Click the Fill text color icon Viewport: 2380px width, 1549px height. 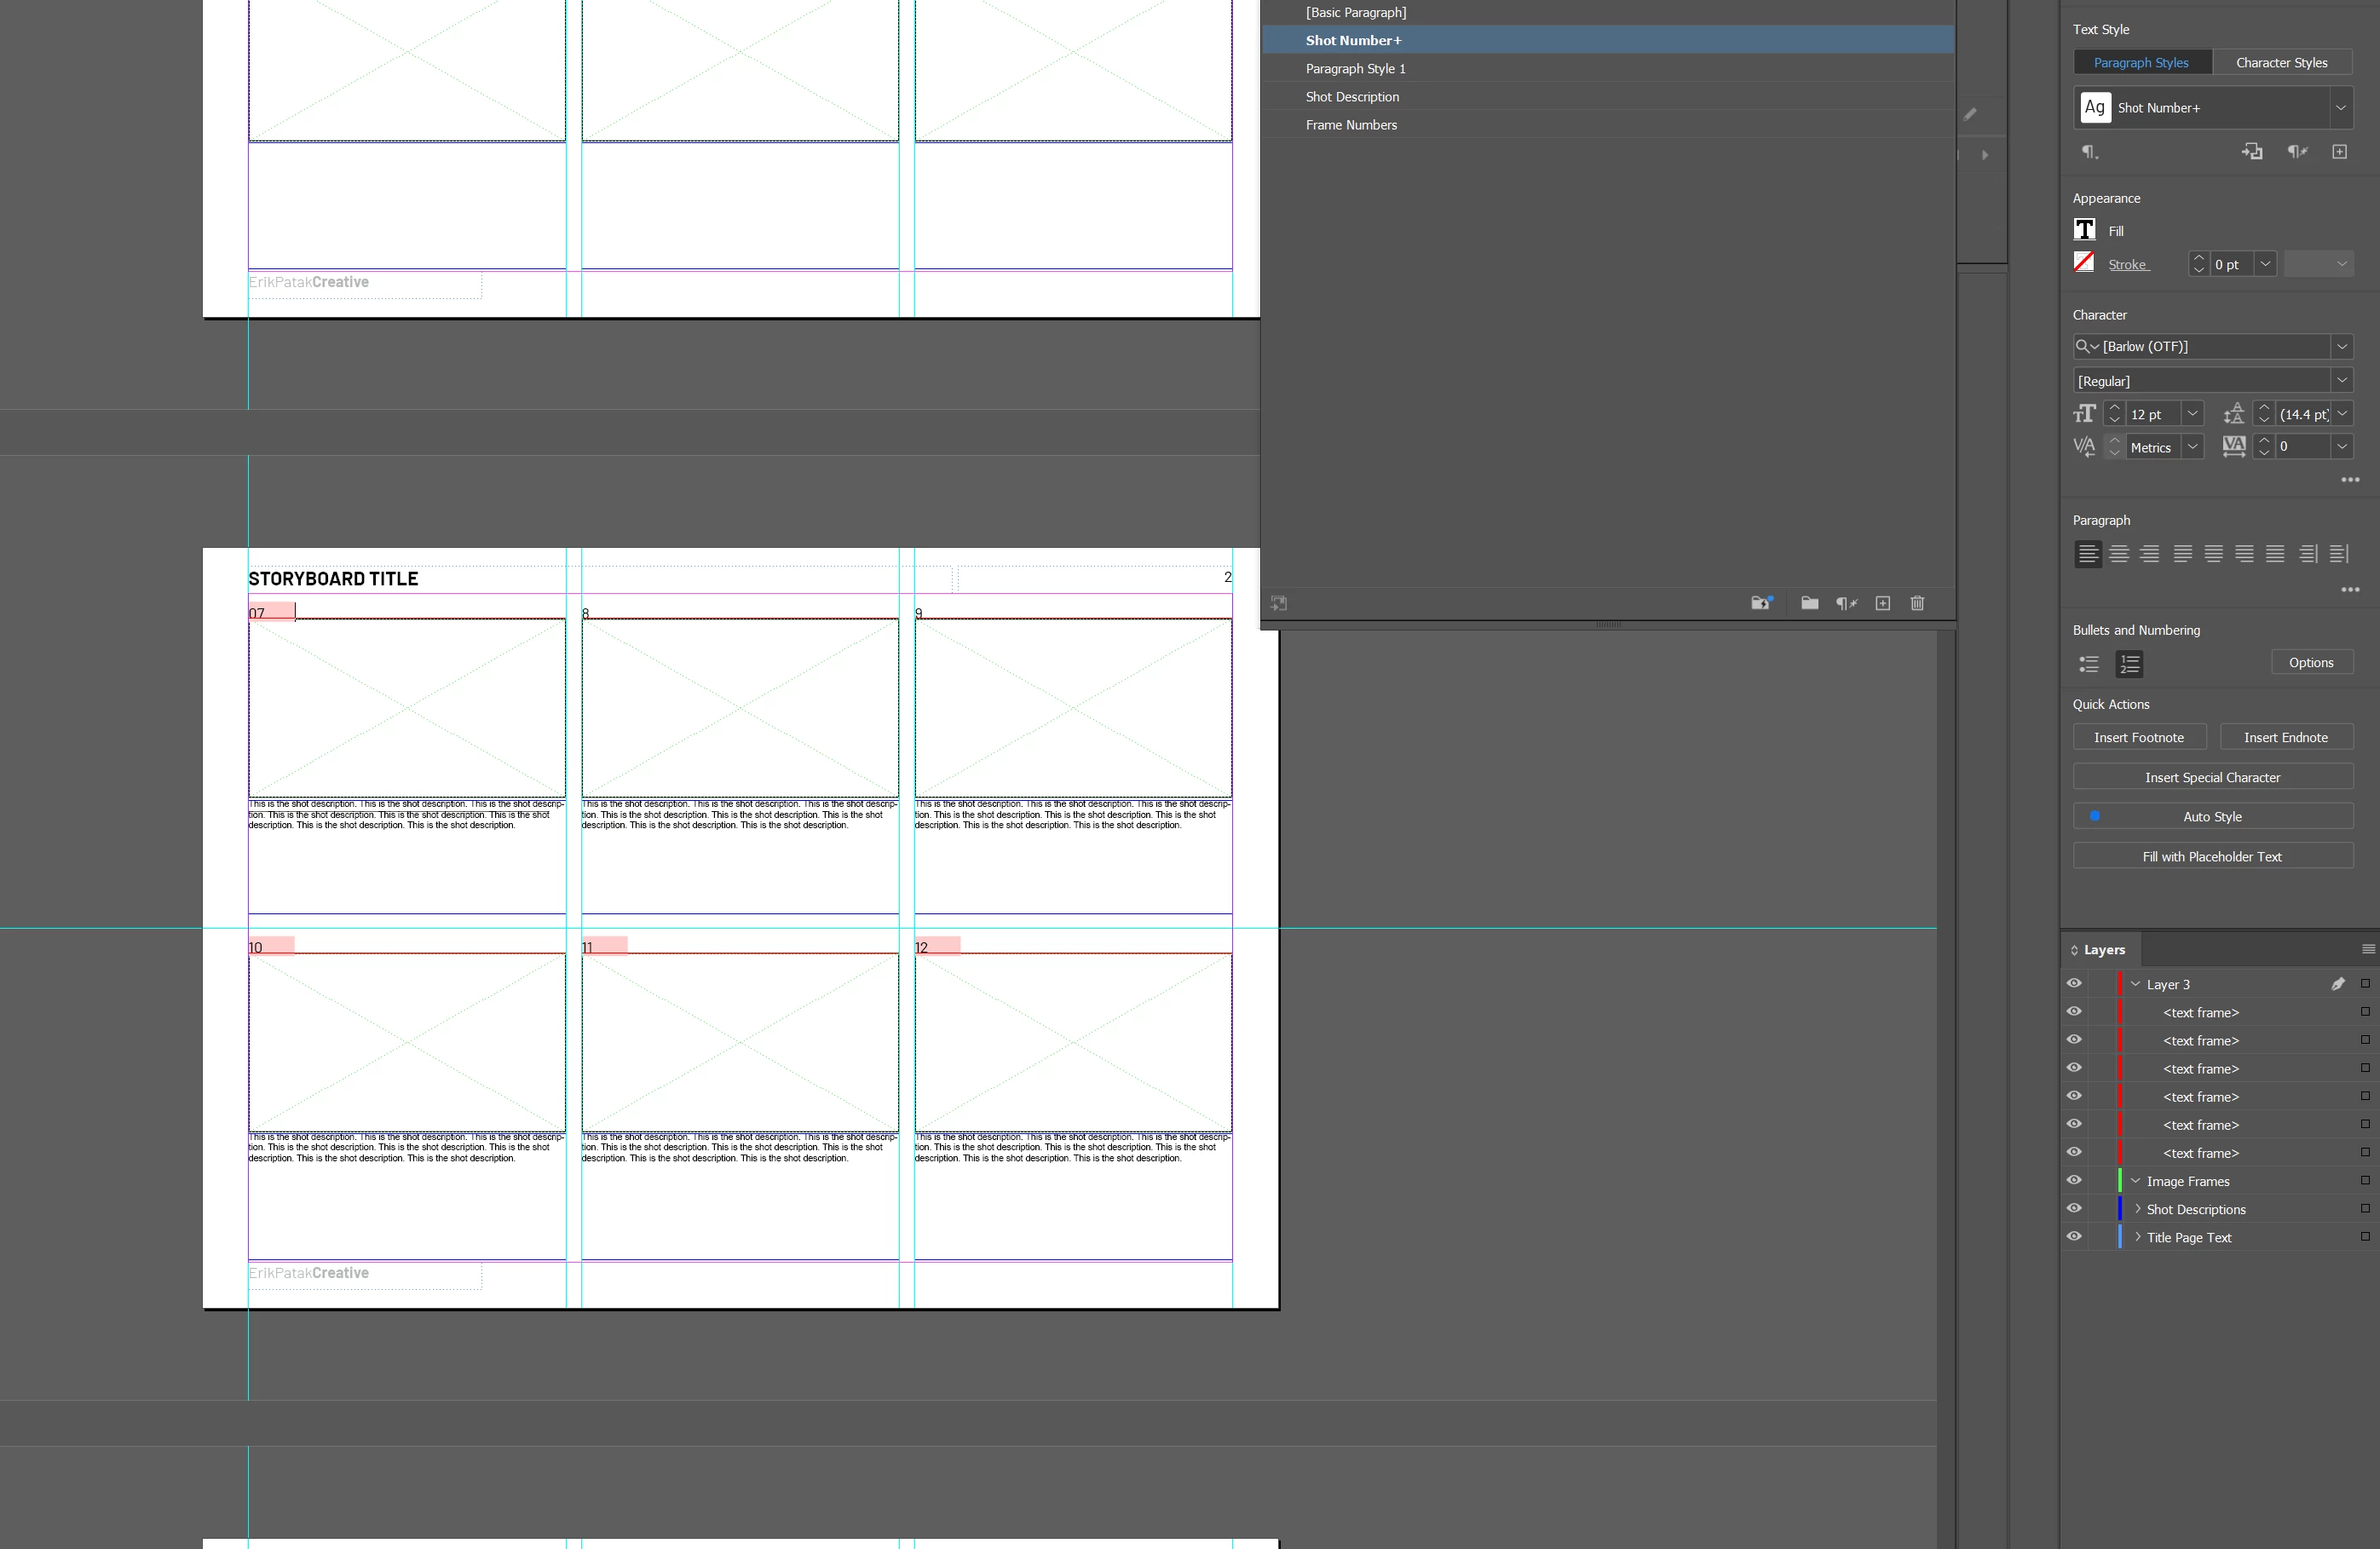[x=2084, y=230]
